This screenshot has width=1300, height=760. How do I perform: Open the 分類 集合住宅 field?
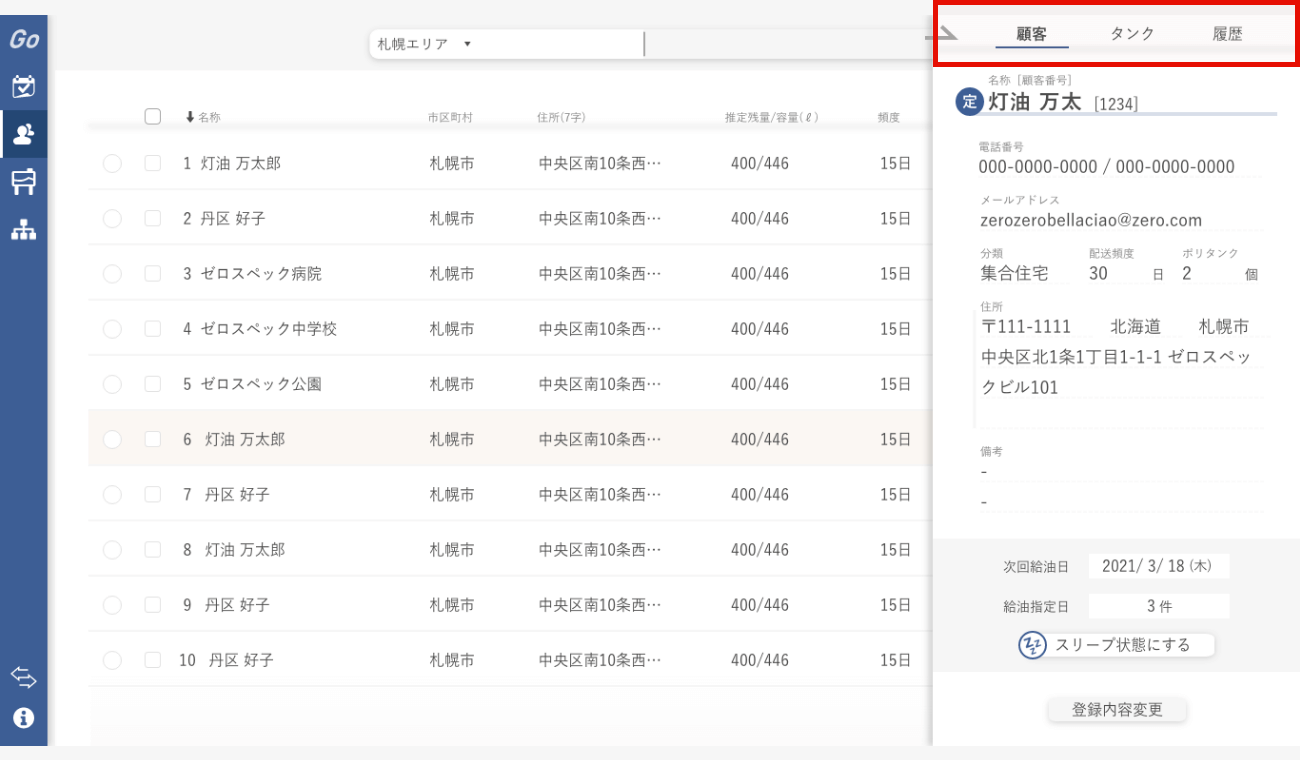point(1025,273)
